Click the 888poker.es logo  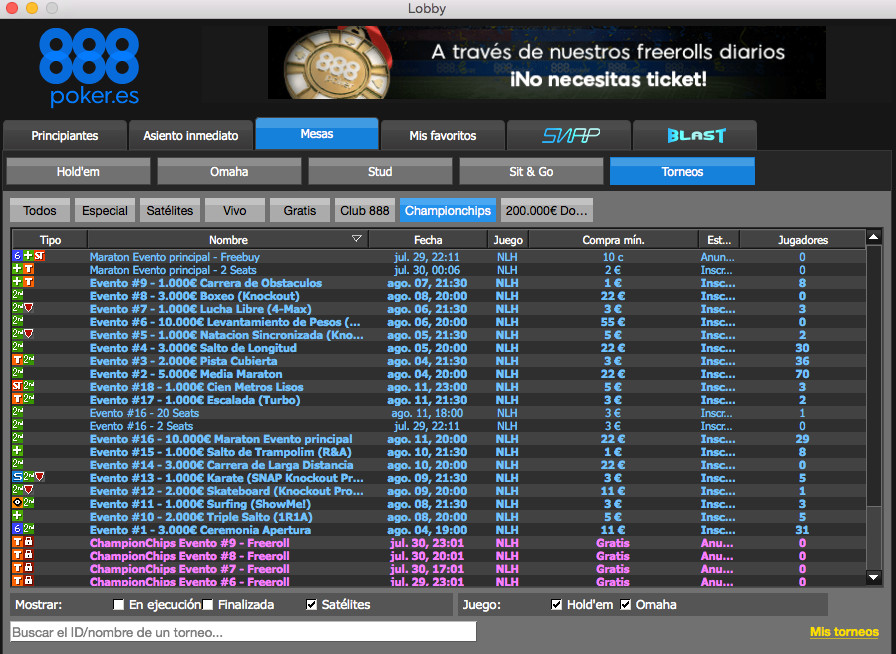pos(89,67)
